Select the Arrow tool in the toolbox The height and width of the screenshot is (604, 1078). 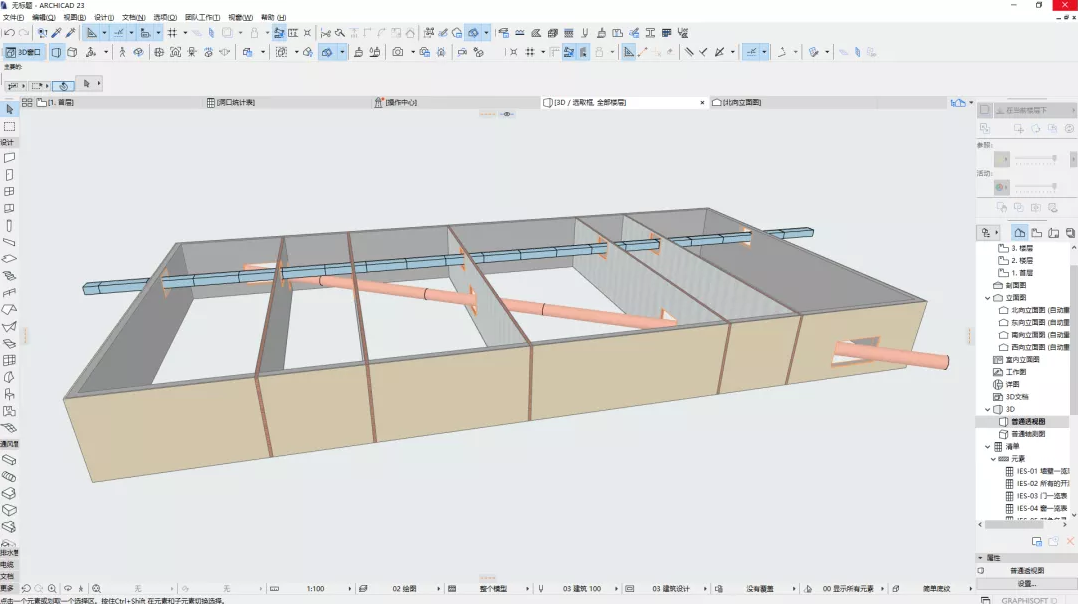point(9,109)
